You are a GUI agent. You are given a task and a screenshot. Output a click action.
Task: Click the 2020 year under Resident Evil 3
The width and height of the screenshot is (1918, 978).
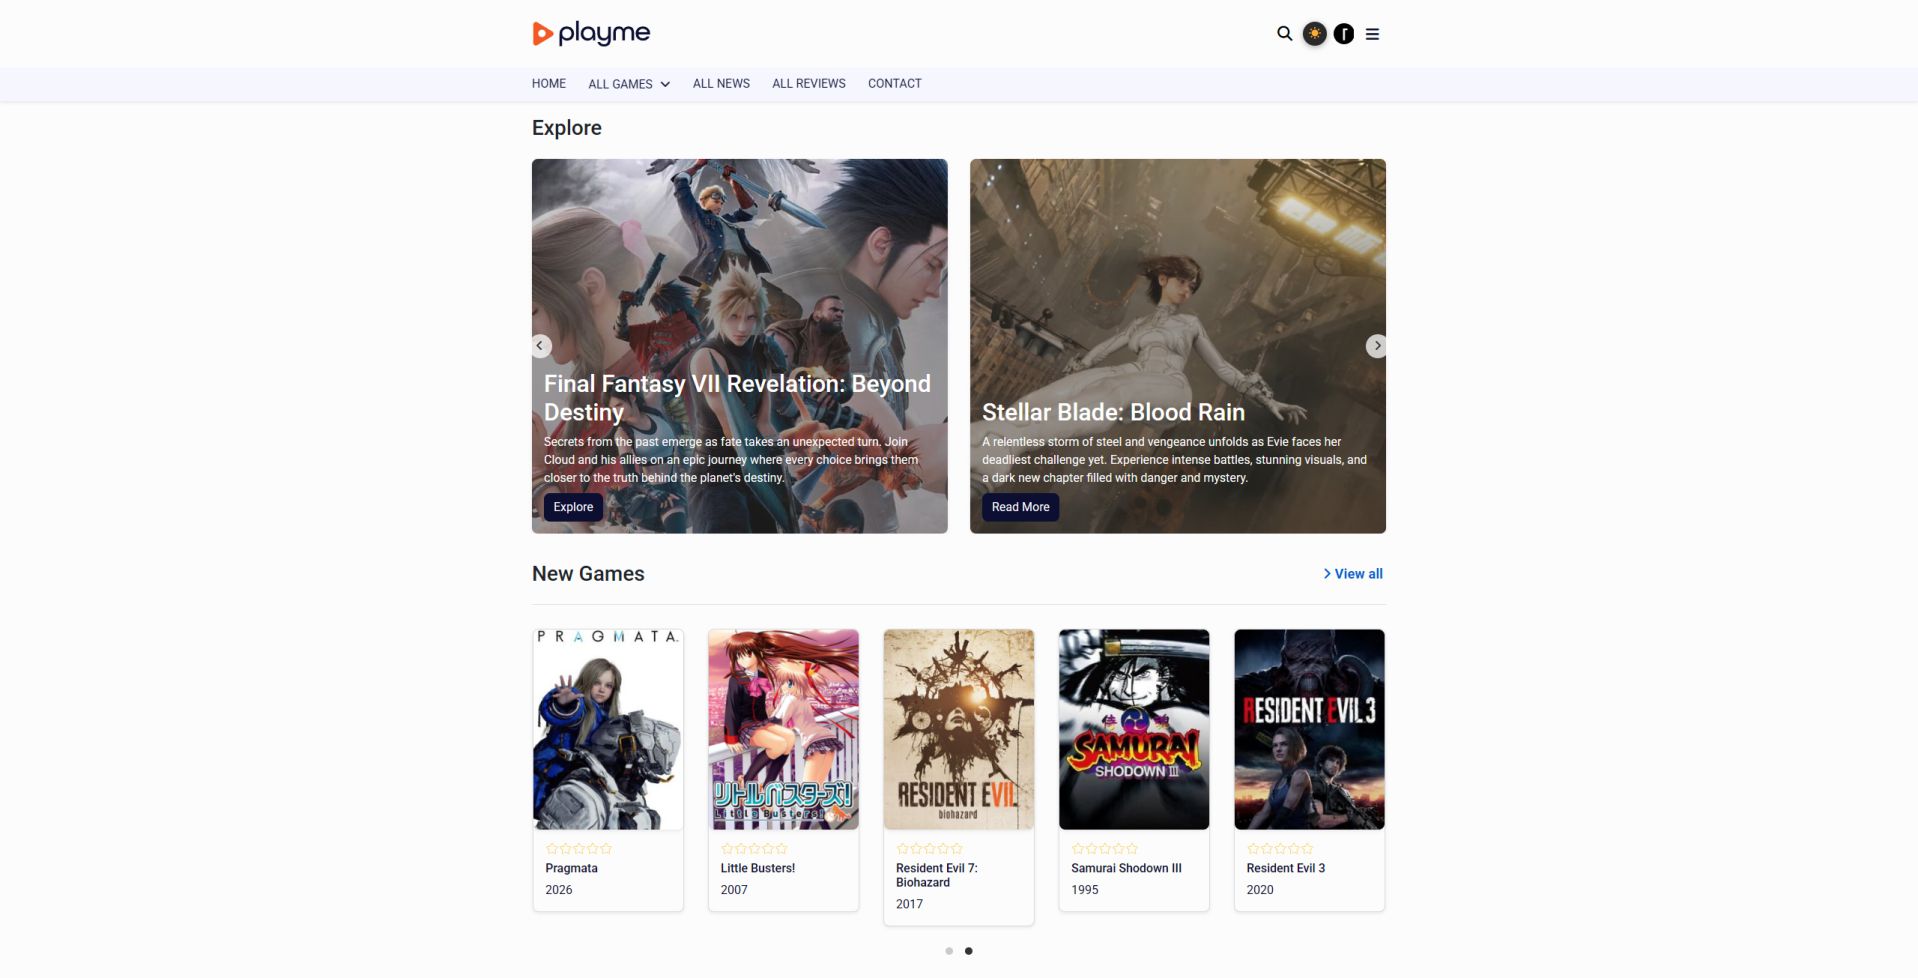point(1260,890)
